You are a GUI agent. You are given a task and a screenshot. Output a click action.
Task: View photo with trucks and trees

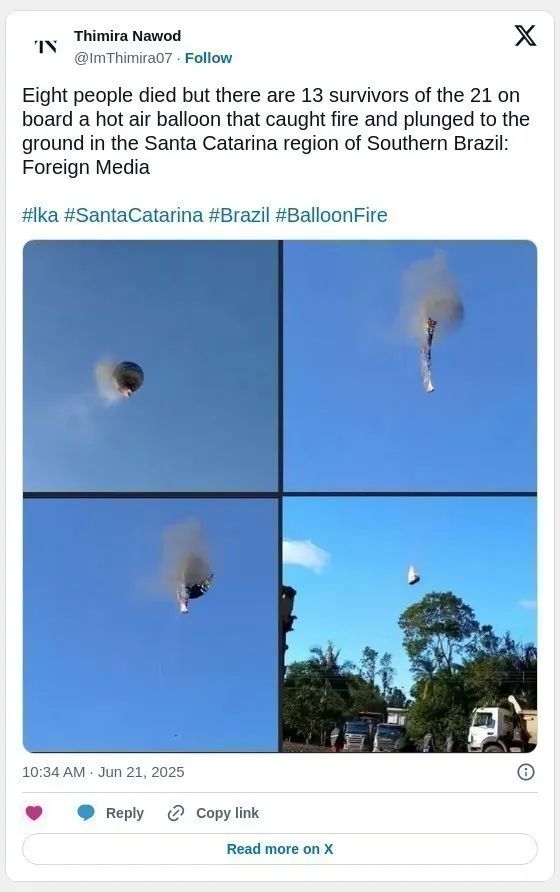[x=410, y=625]
